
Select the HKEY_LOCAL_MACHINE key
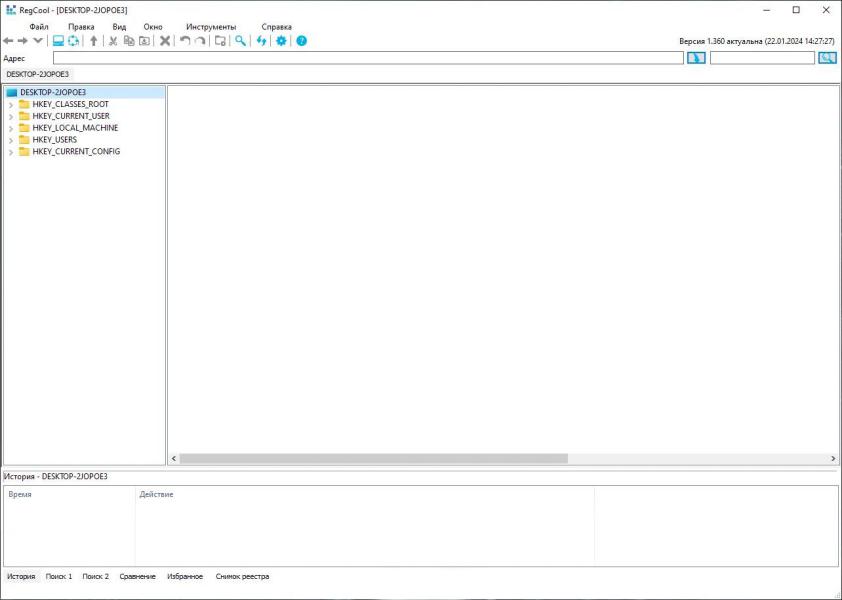click(75, 128)
